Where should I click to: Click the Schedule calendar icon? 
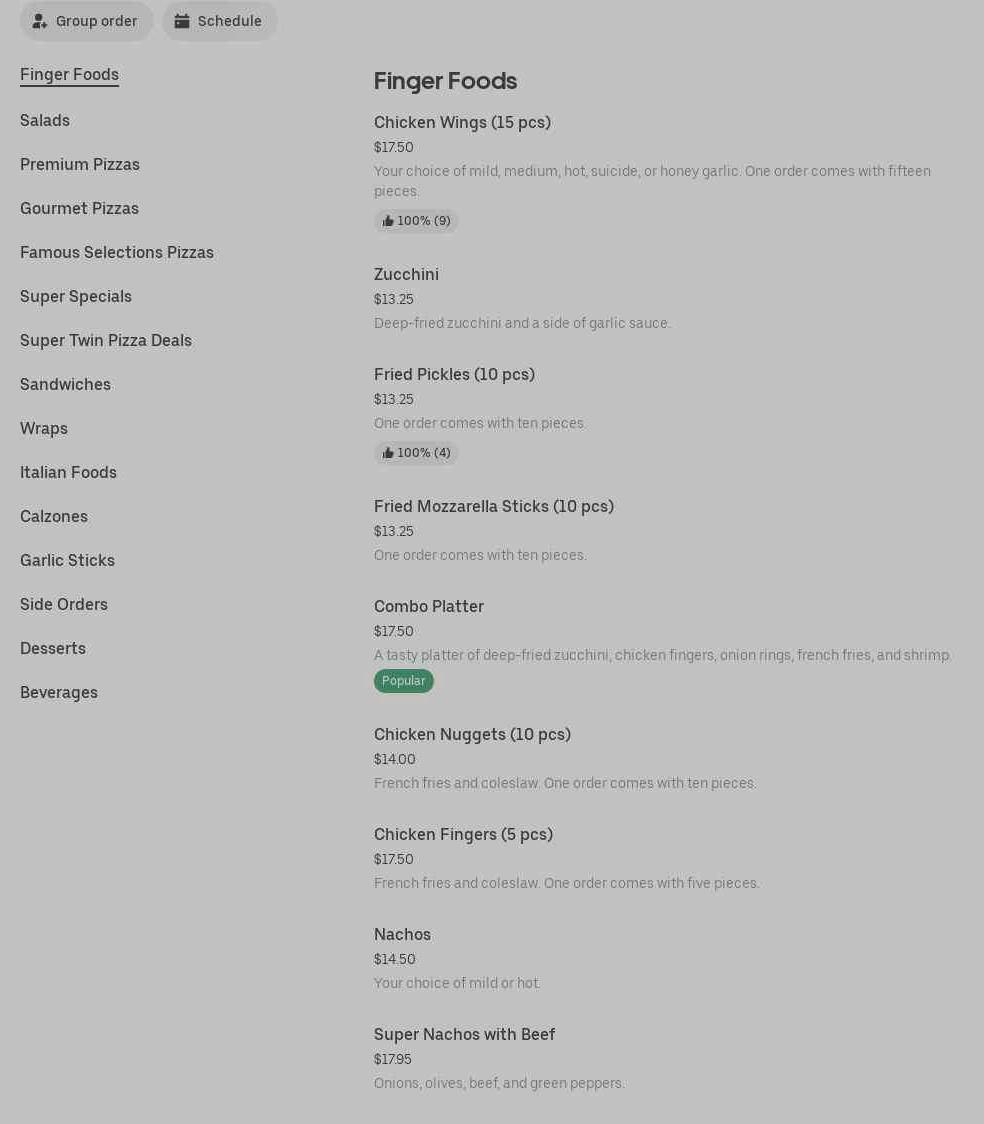182,21
